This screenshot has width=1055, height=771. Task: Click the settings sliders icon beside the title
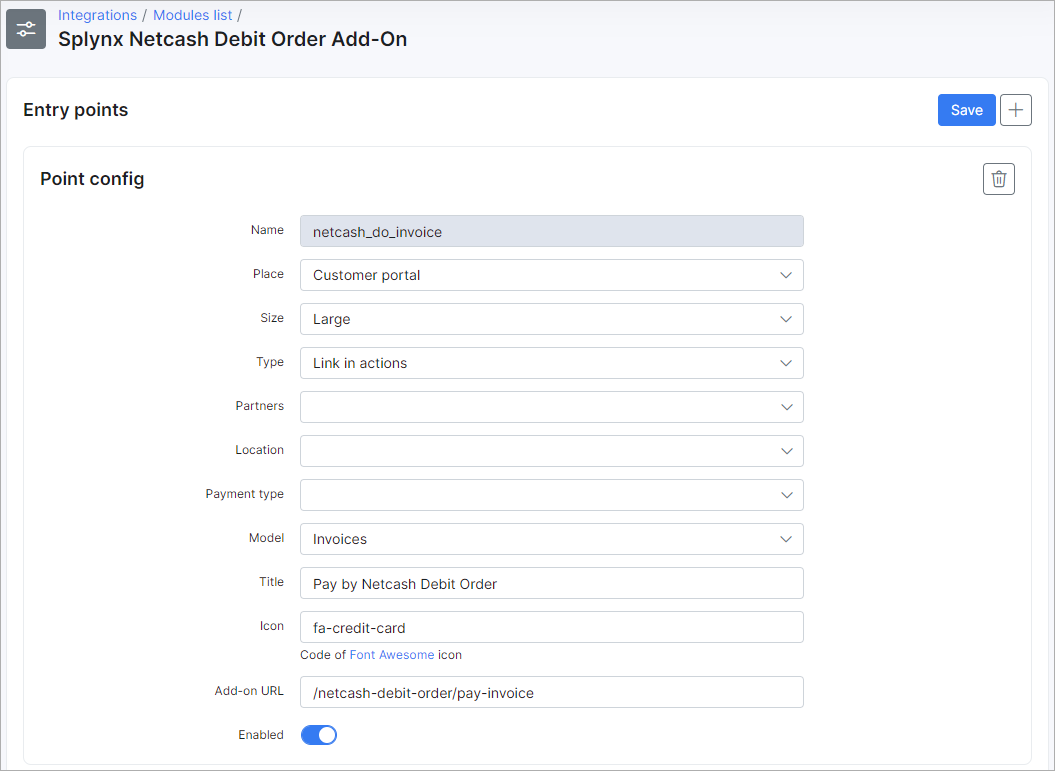coord(26,29)
